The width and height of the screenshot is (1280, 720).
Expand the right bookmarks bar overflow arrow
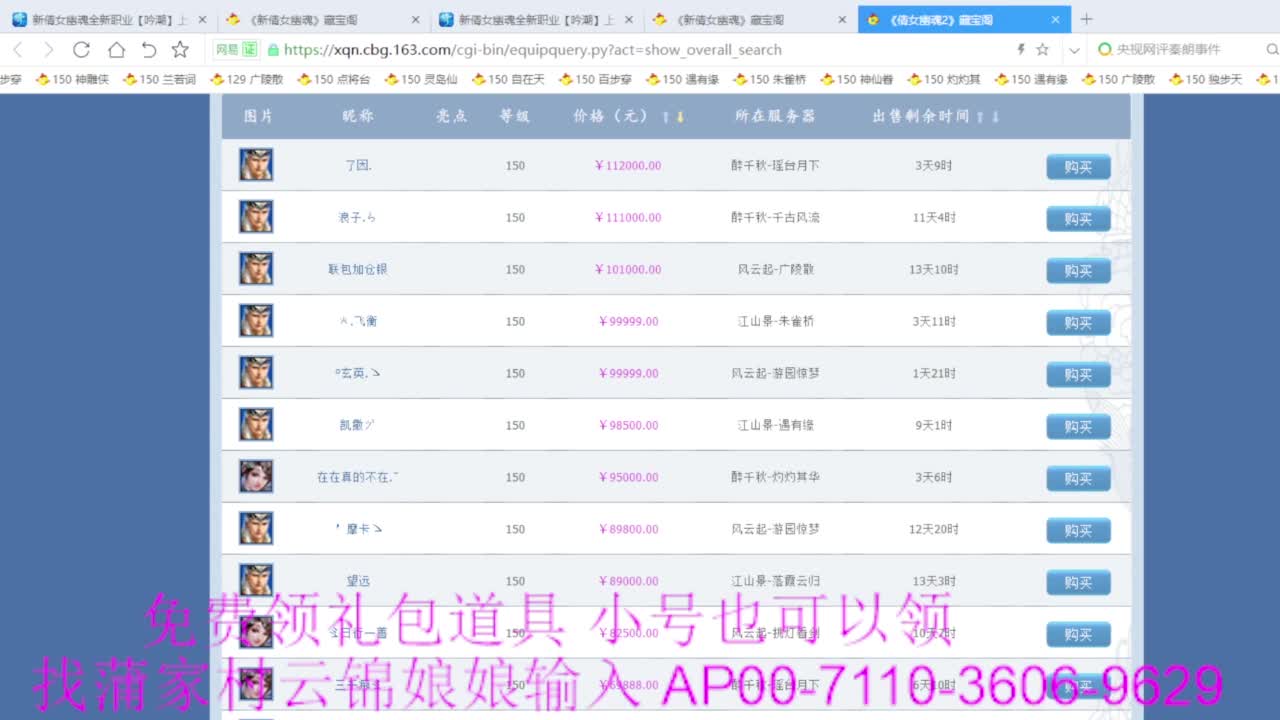click(x=1276, y=79)
